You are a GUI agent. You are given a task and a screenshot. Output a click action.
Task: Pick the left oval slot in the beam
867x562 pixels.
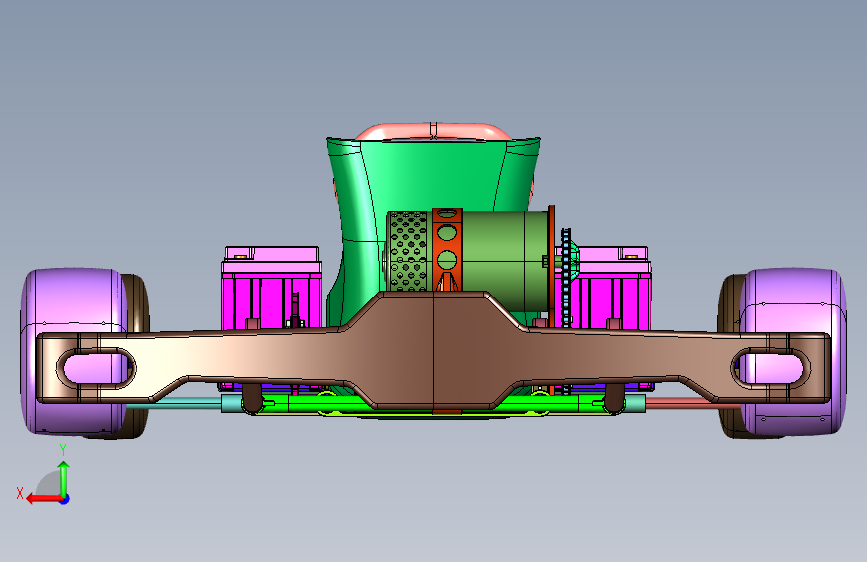pos(96,368)
